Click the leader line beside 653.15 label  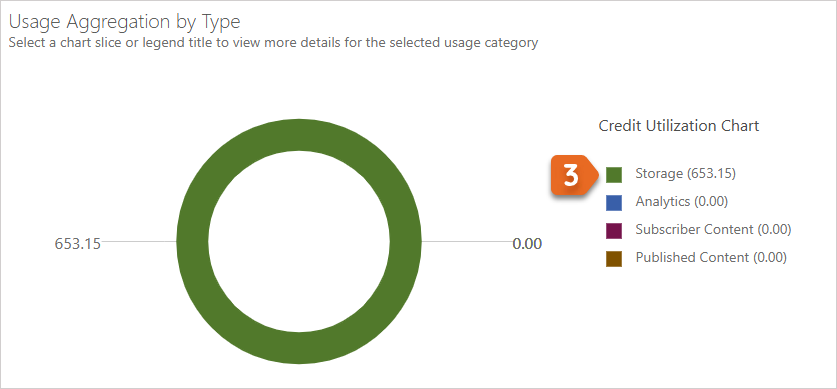pos(139,242)
